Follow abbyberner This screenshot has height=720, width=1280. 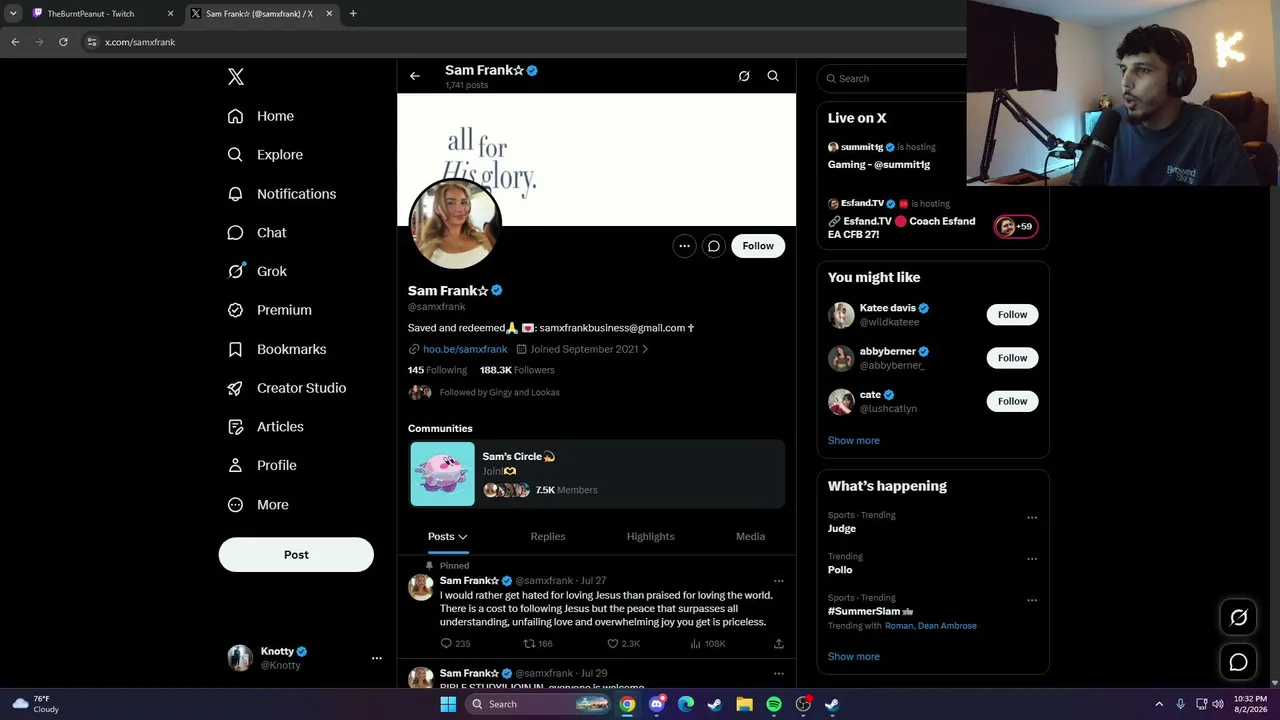[1012, 358]
